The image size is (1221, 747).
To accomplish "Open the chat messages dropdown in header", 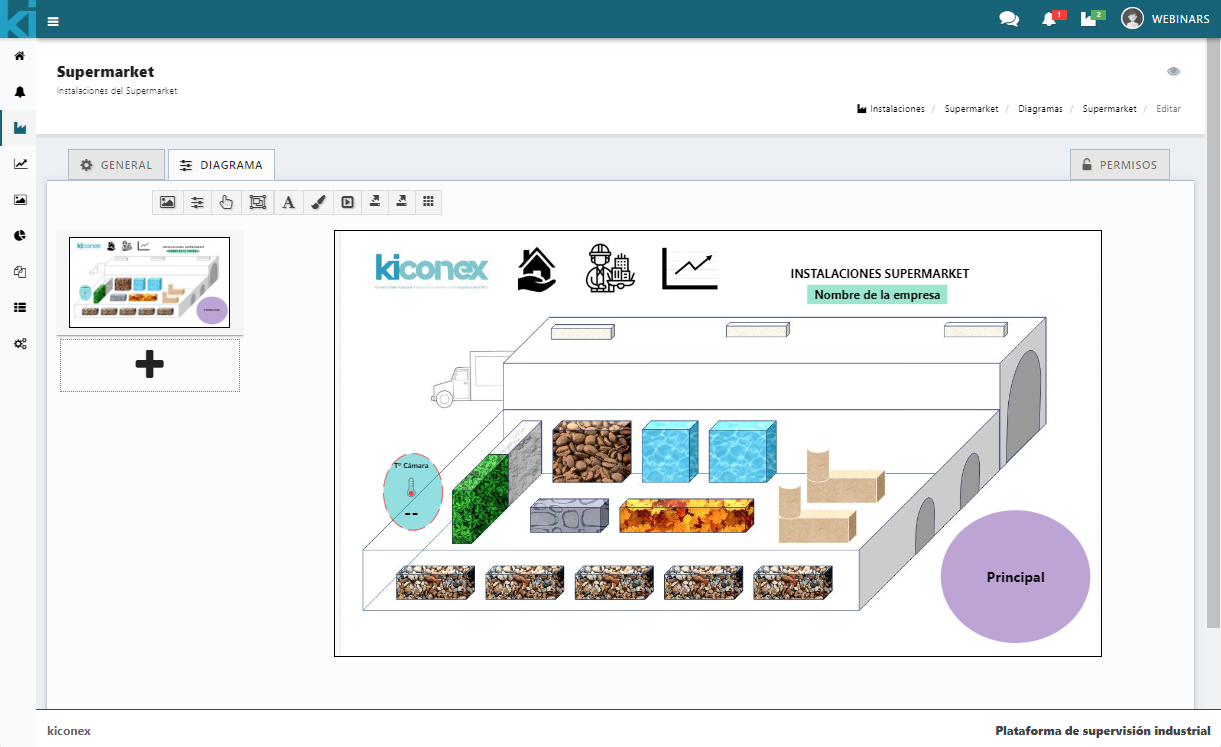I will [1009, 19].
